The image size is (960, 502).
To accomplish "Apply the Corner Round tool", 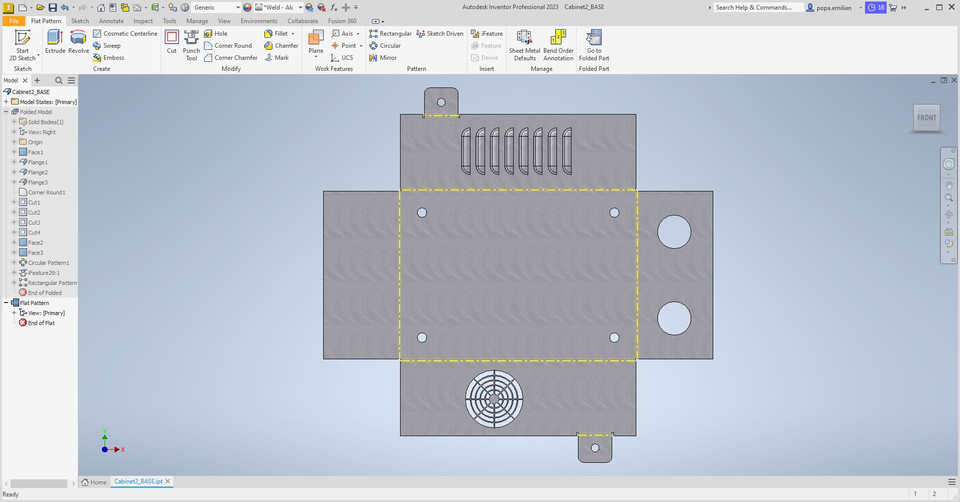I will click(228, 45).
